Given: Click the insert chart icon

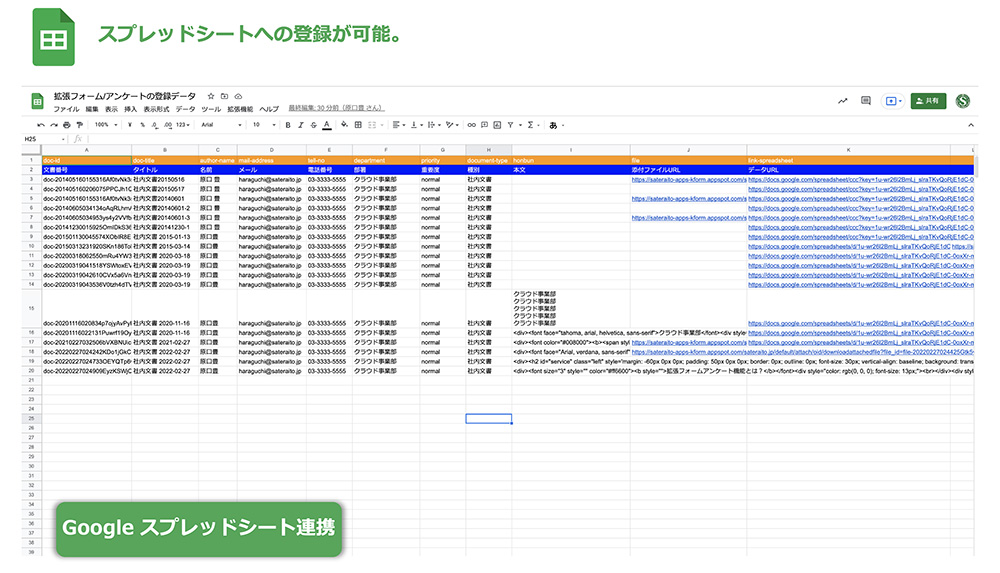Looking at the screenshot, I should (x=497, y=125).
